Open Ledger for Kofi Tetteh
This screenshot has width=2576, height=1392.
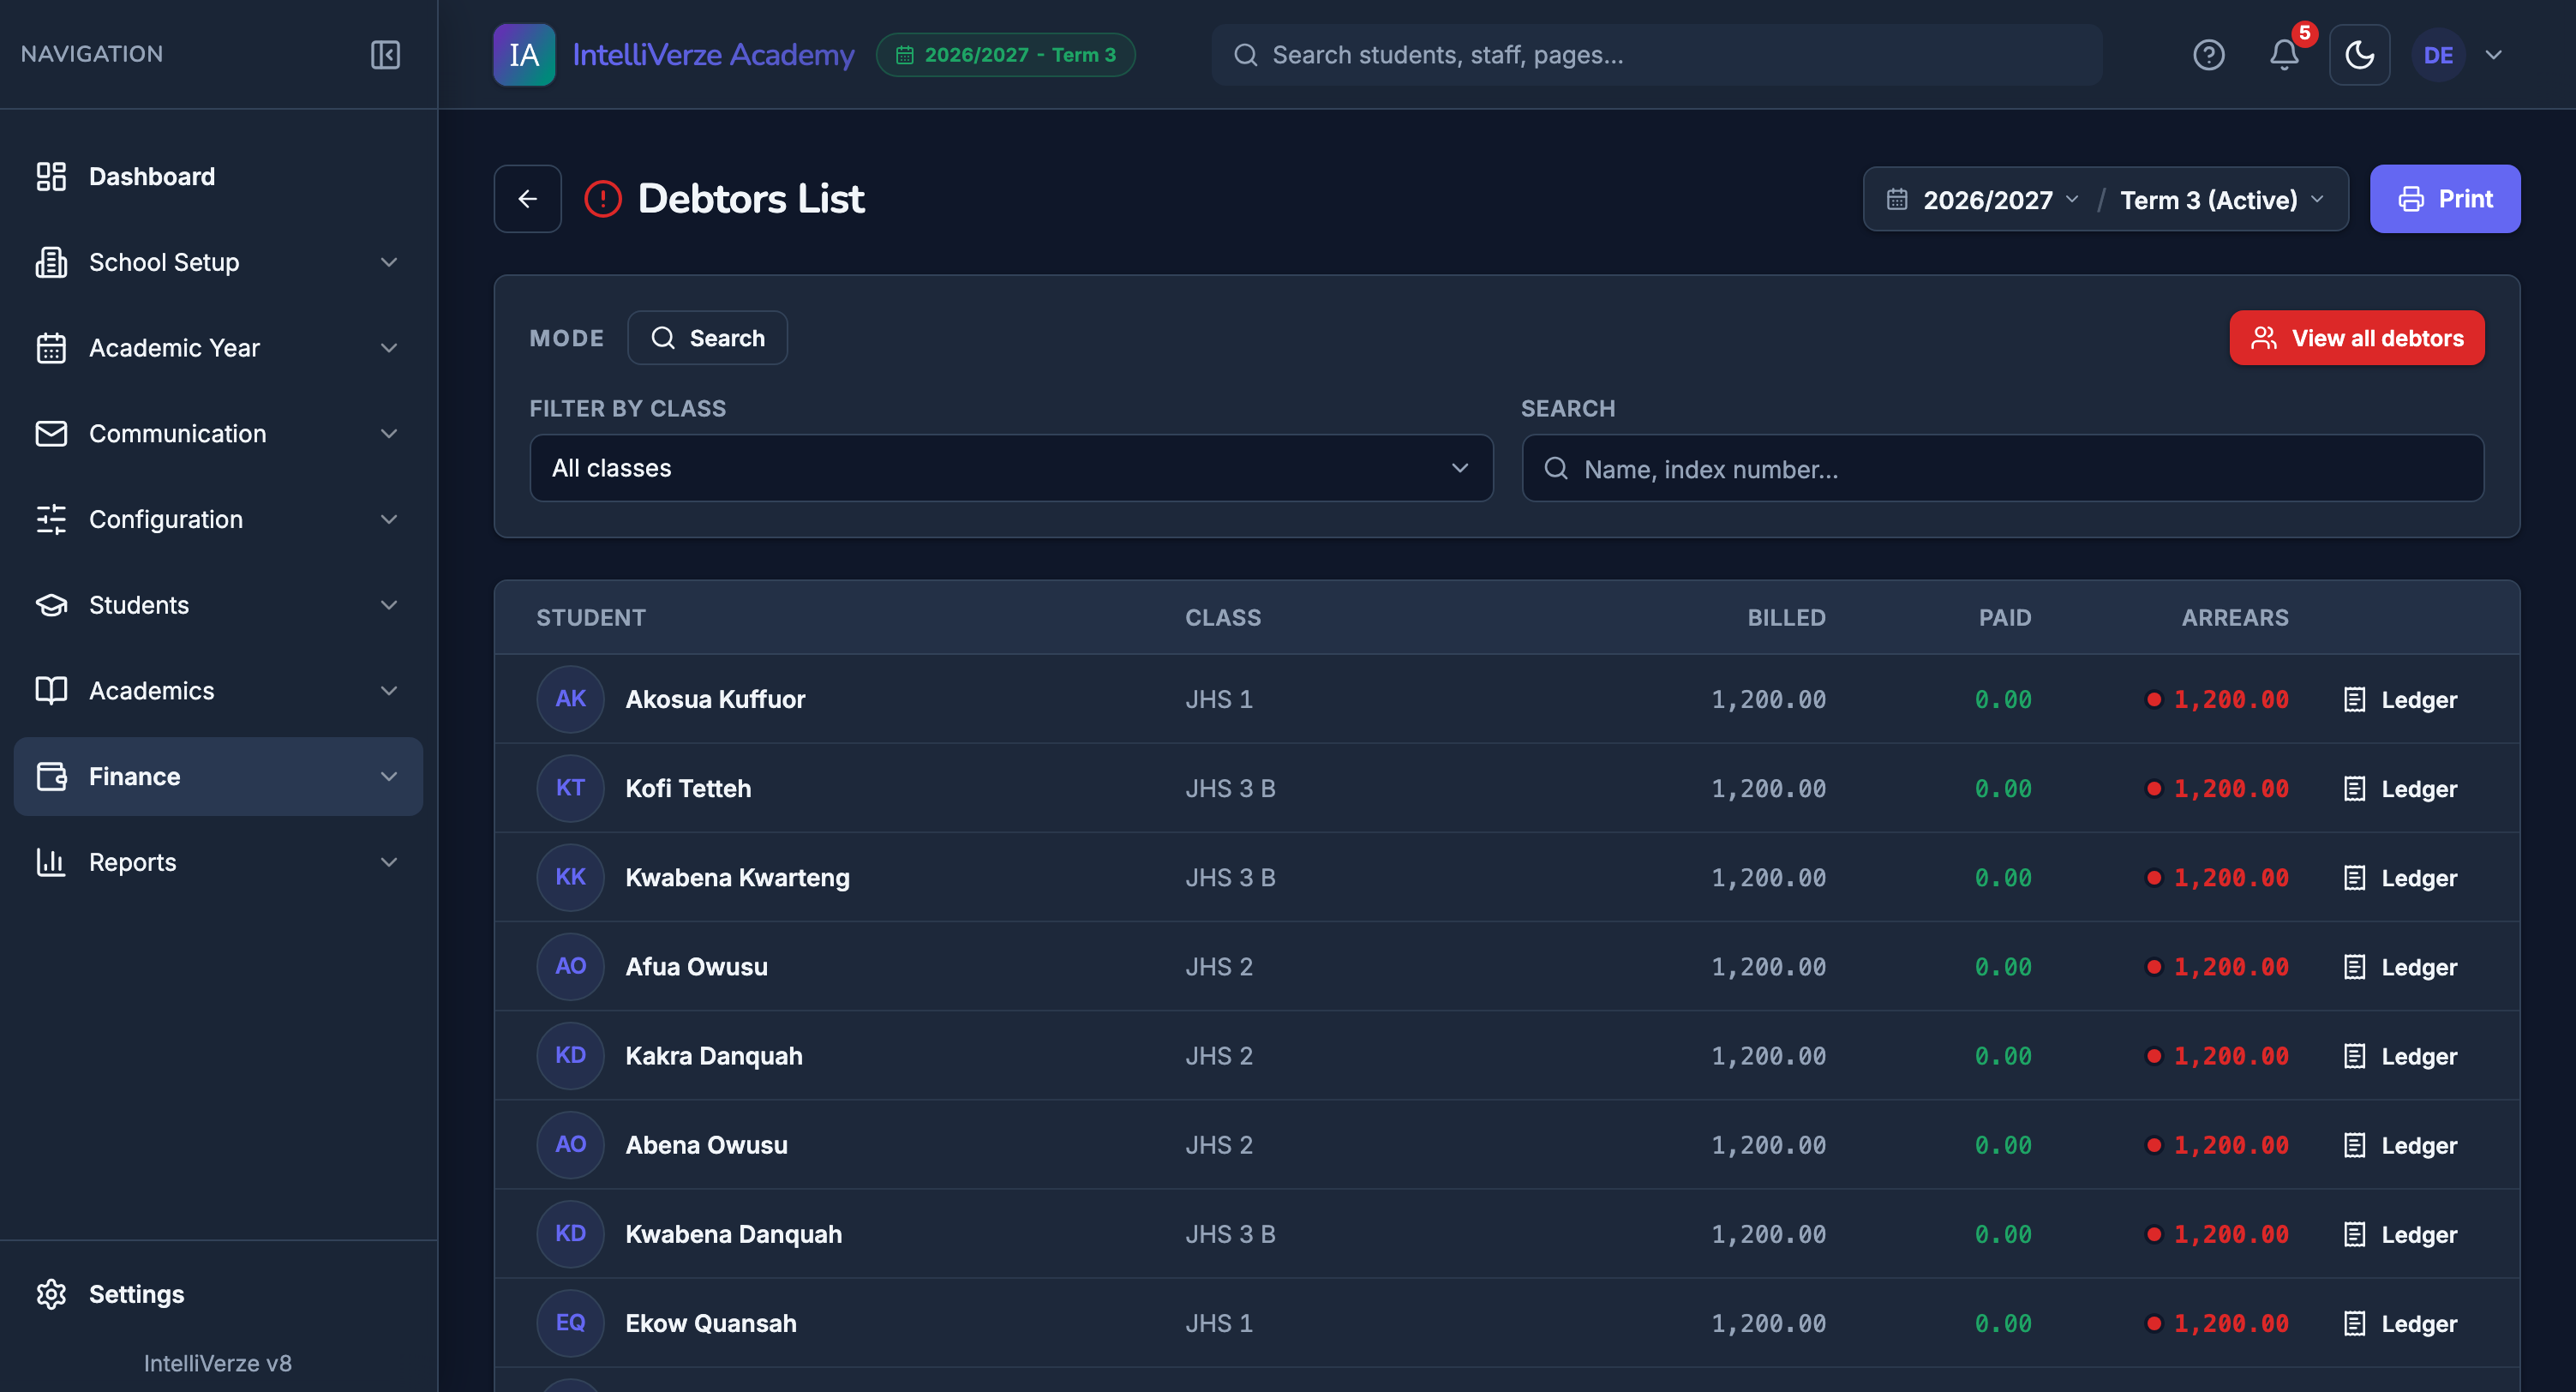click(2400, 789)
